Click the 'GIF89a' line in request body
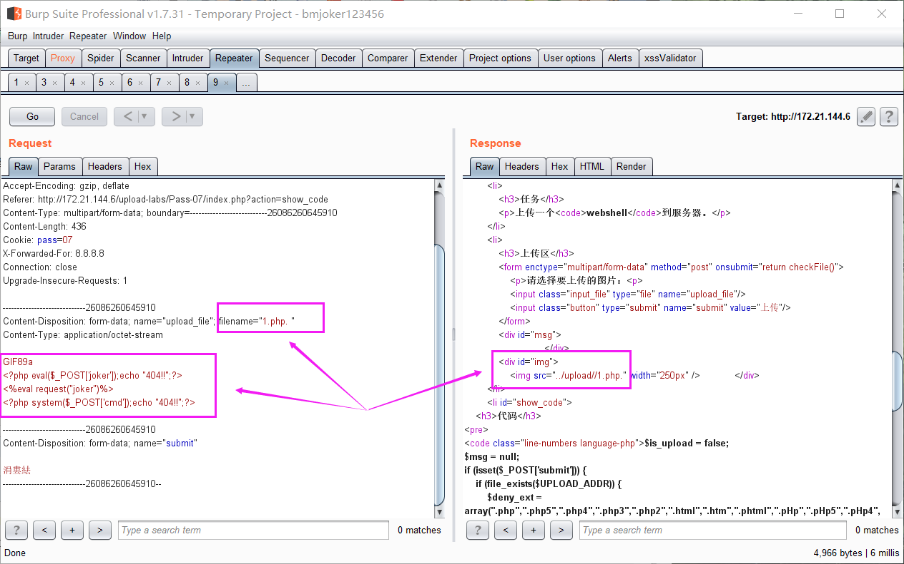The width and height of the screenshot is (904, 564). (x=18, y=362)
